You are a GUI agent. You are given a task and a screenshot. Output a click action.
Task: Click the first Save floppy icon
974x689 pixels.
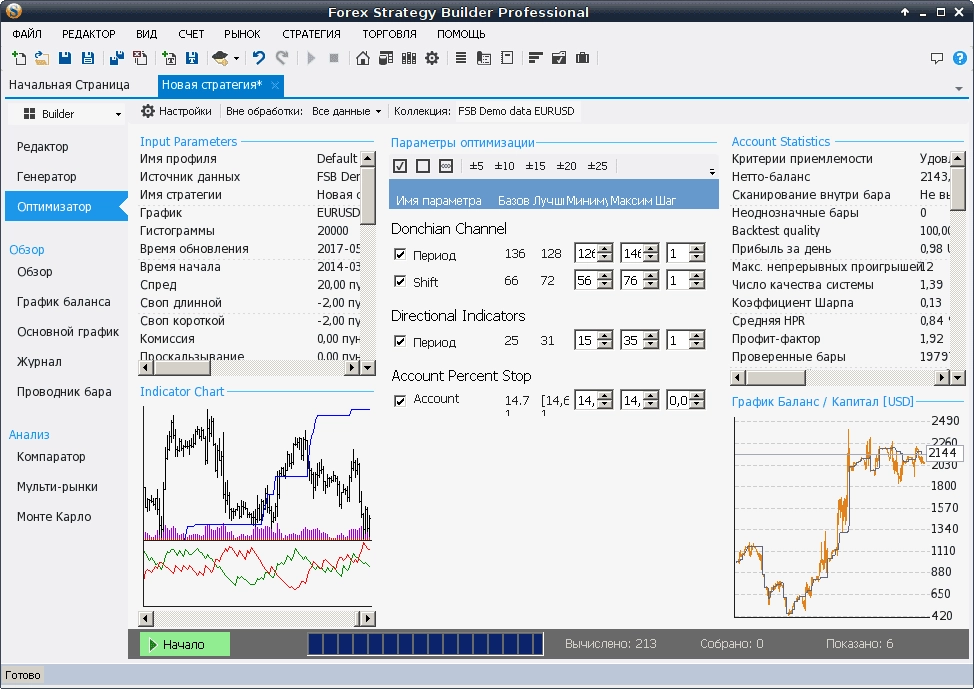pos(65,58)
